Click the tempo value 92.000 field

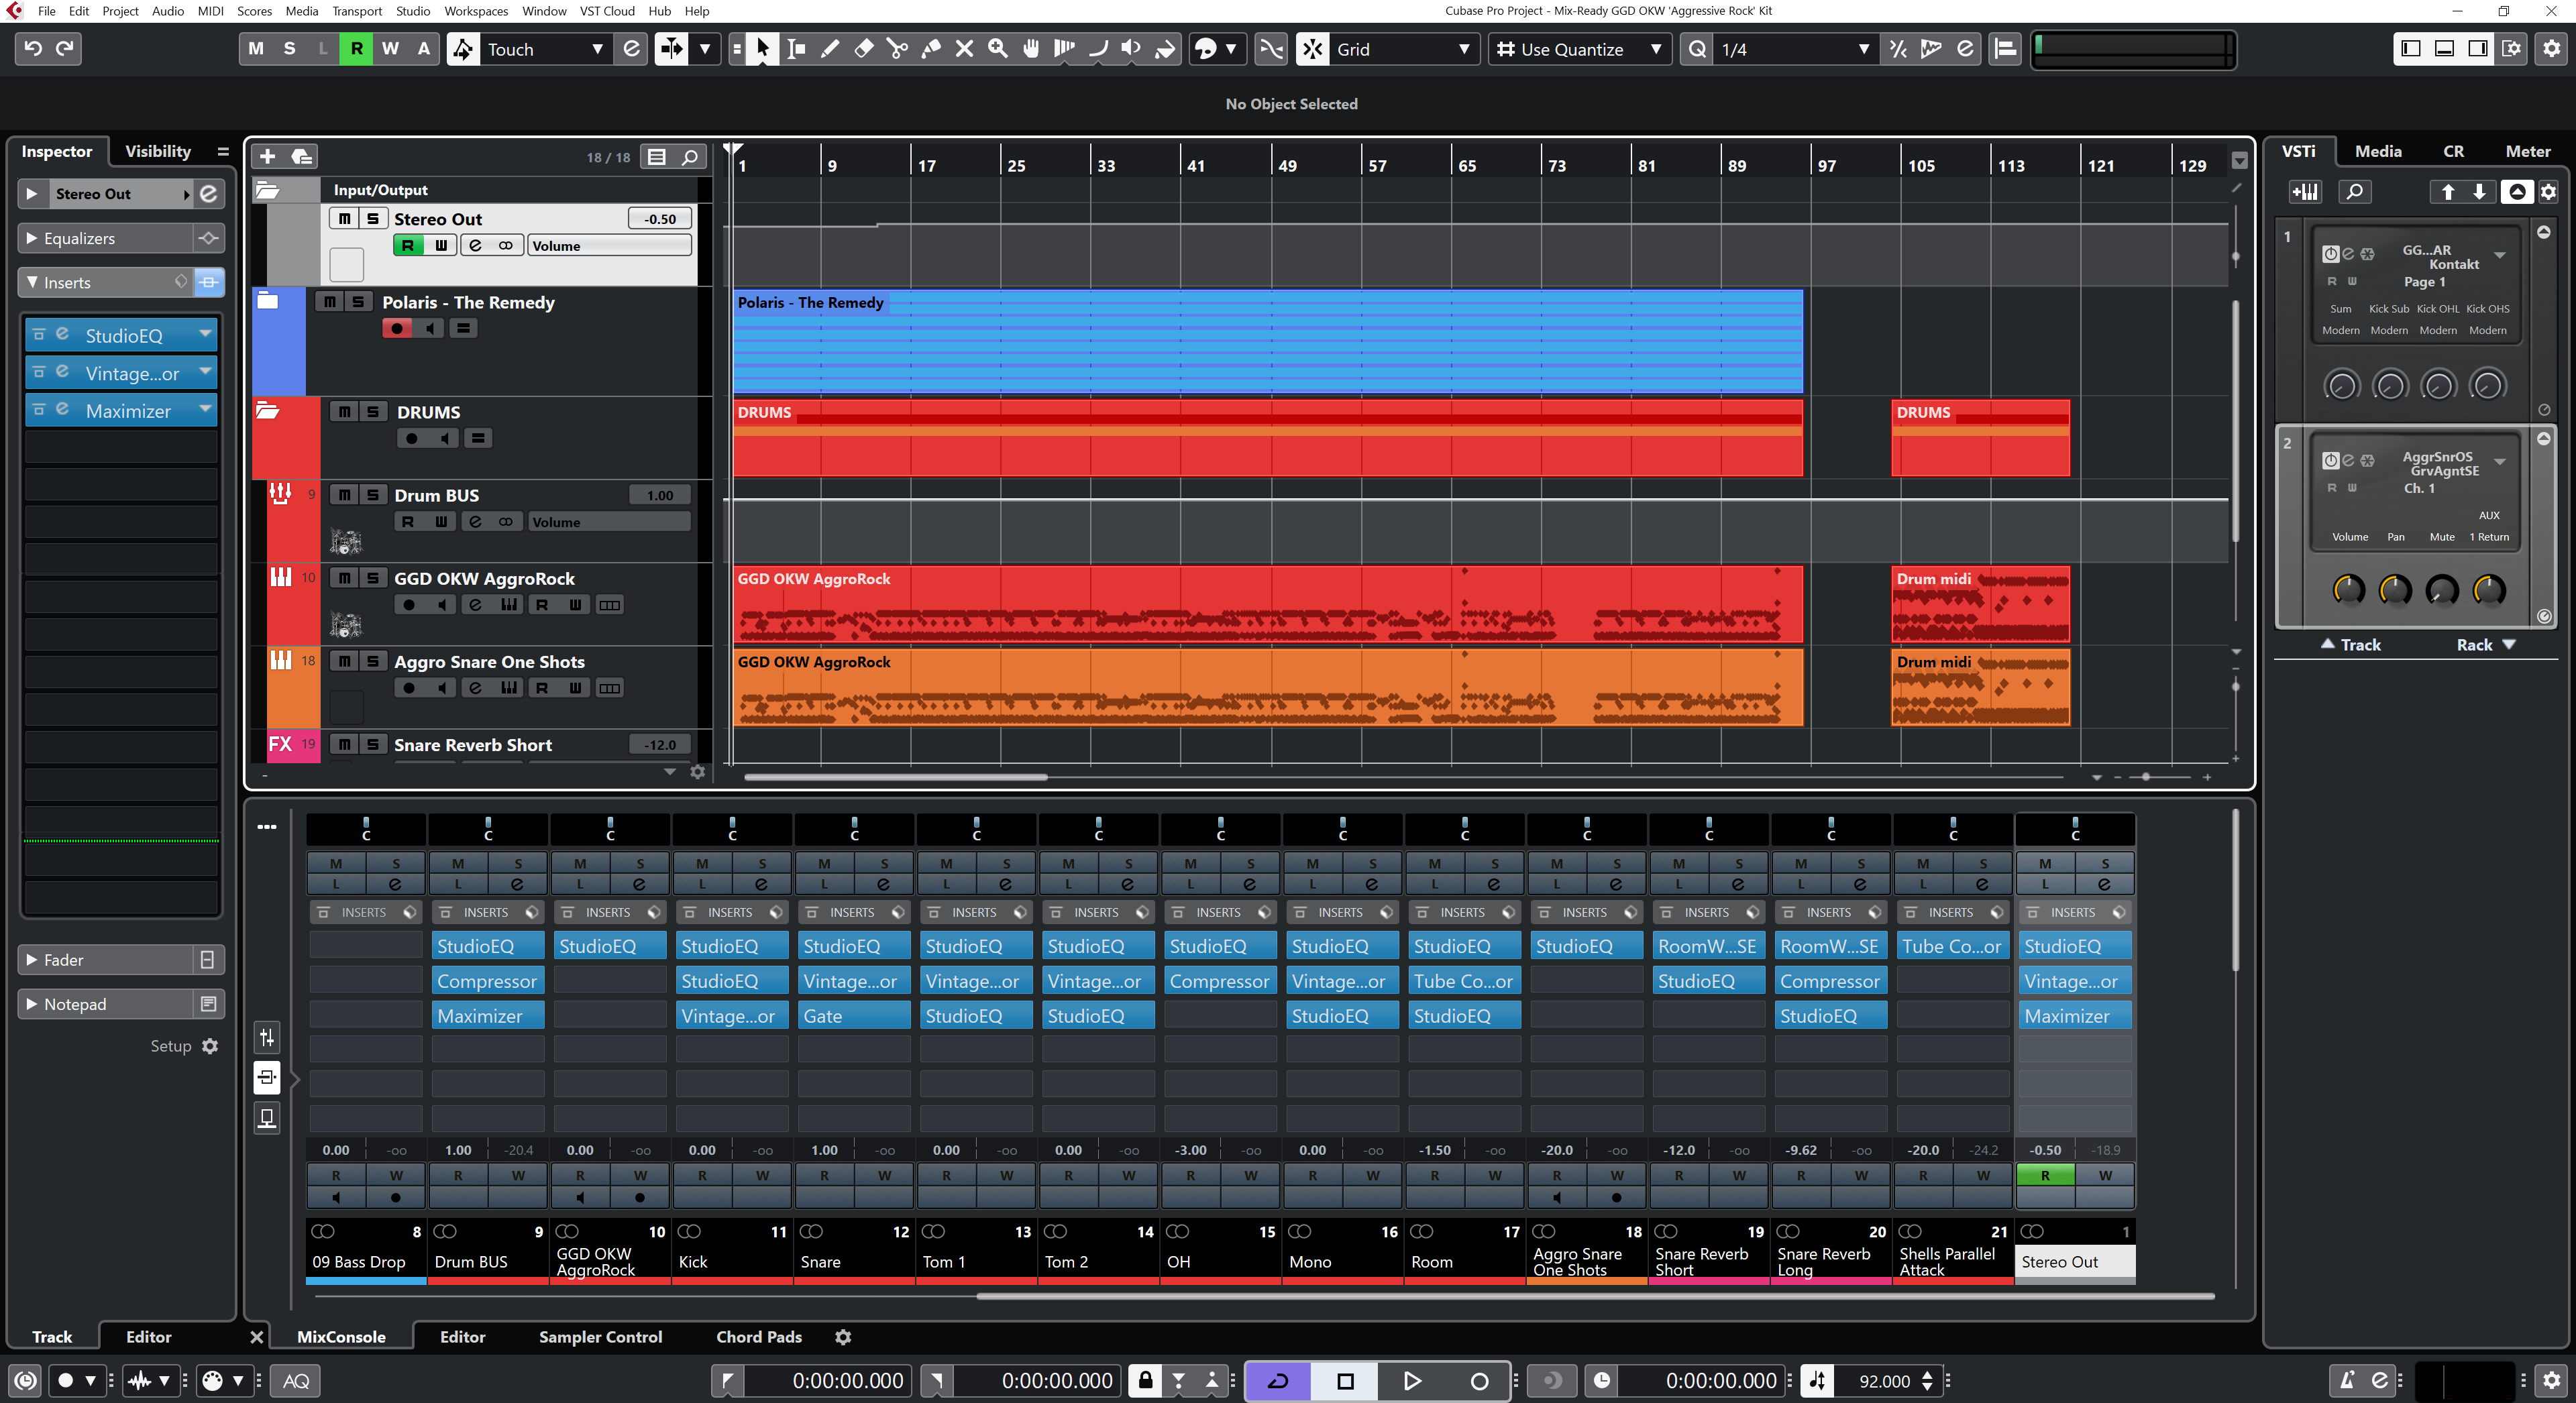coord(1884,1381)
